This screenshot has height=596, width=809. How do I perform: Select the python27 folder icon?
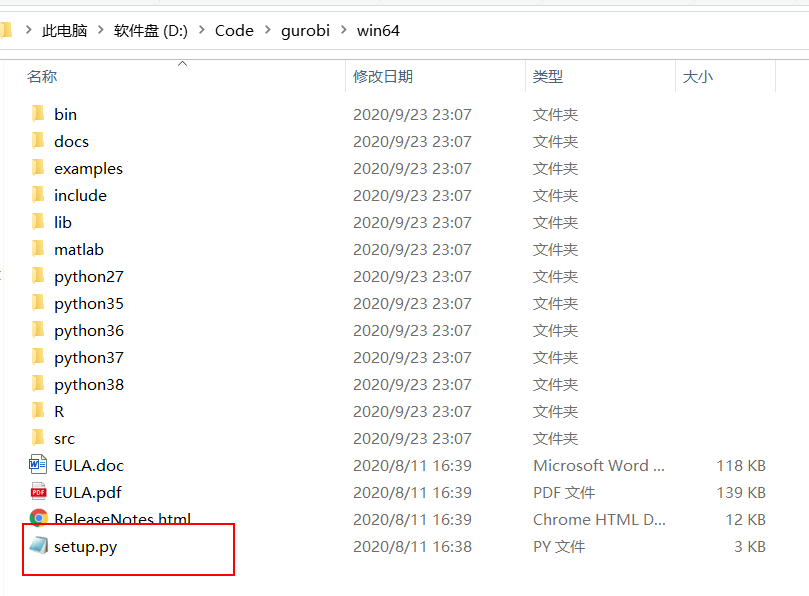click(38, 276)
